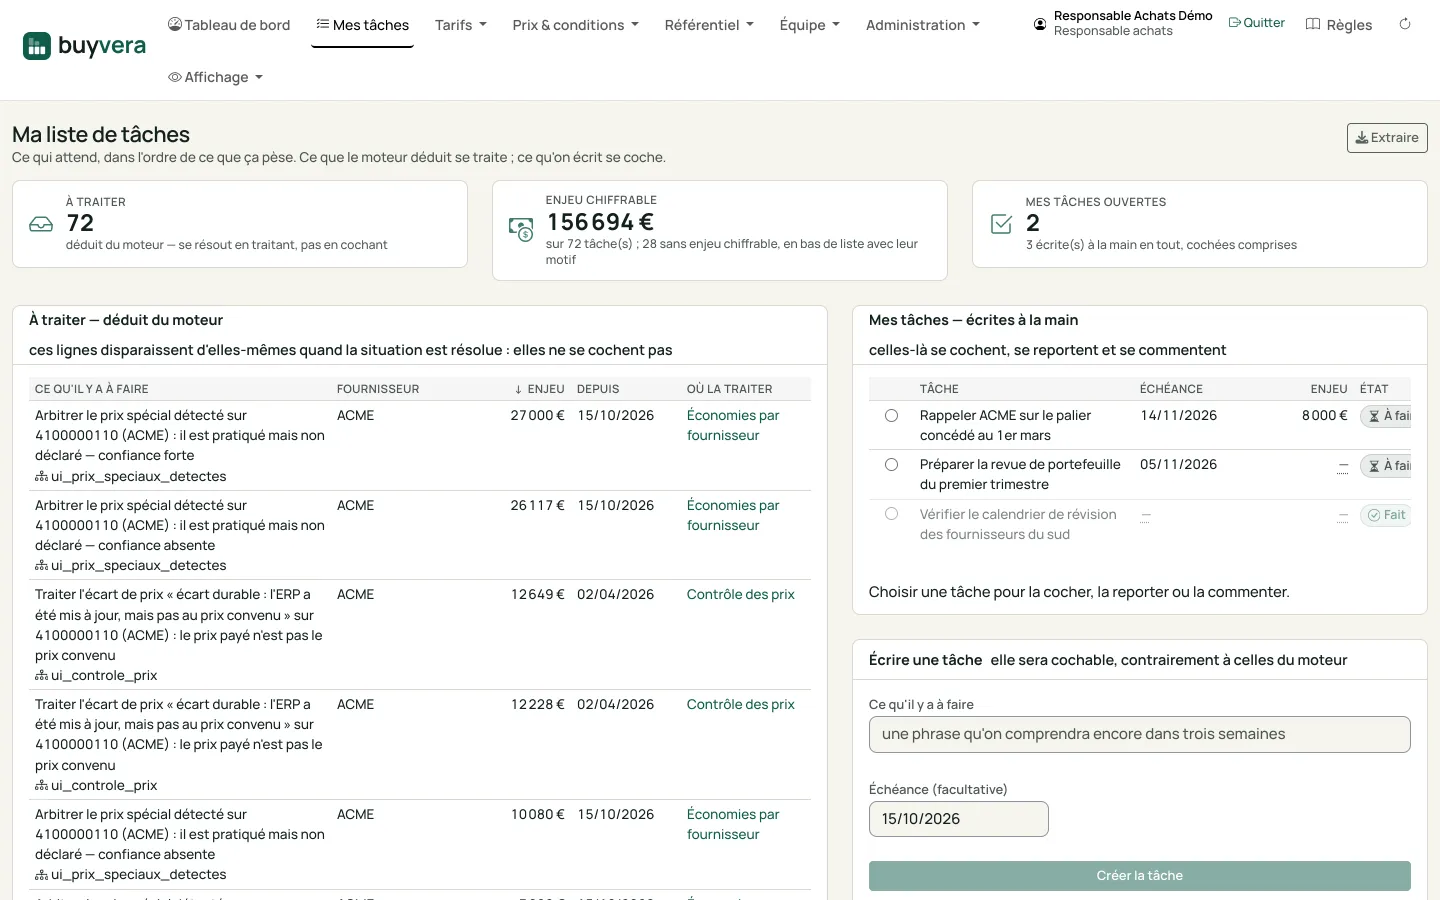Click the Échéance column header in Mes tâches

[x=1171, y=389]
